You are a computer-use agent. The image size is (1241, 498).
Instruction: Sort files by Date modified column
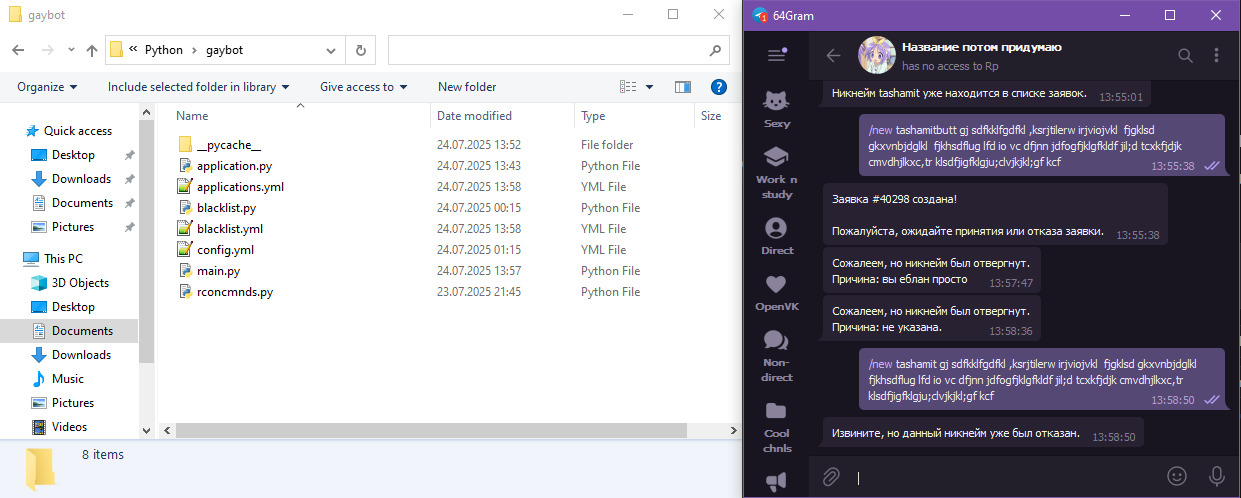pos(475,116)
